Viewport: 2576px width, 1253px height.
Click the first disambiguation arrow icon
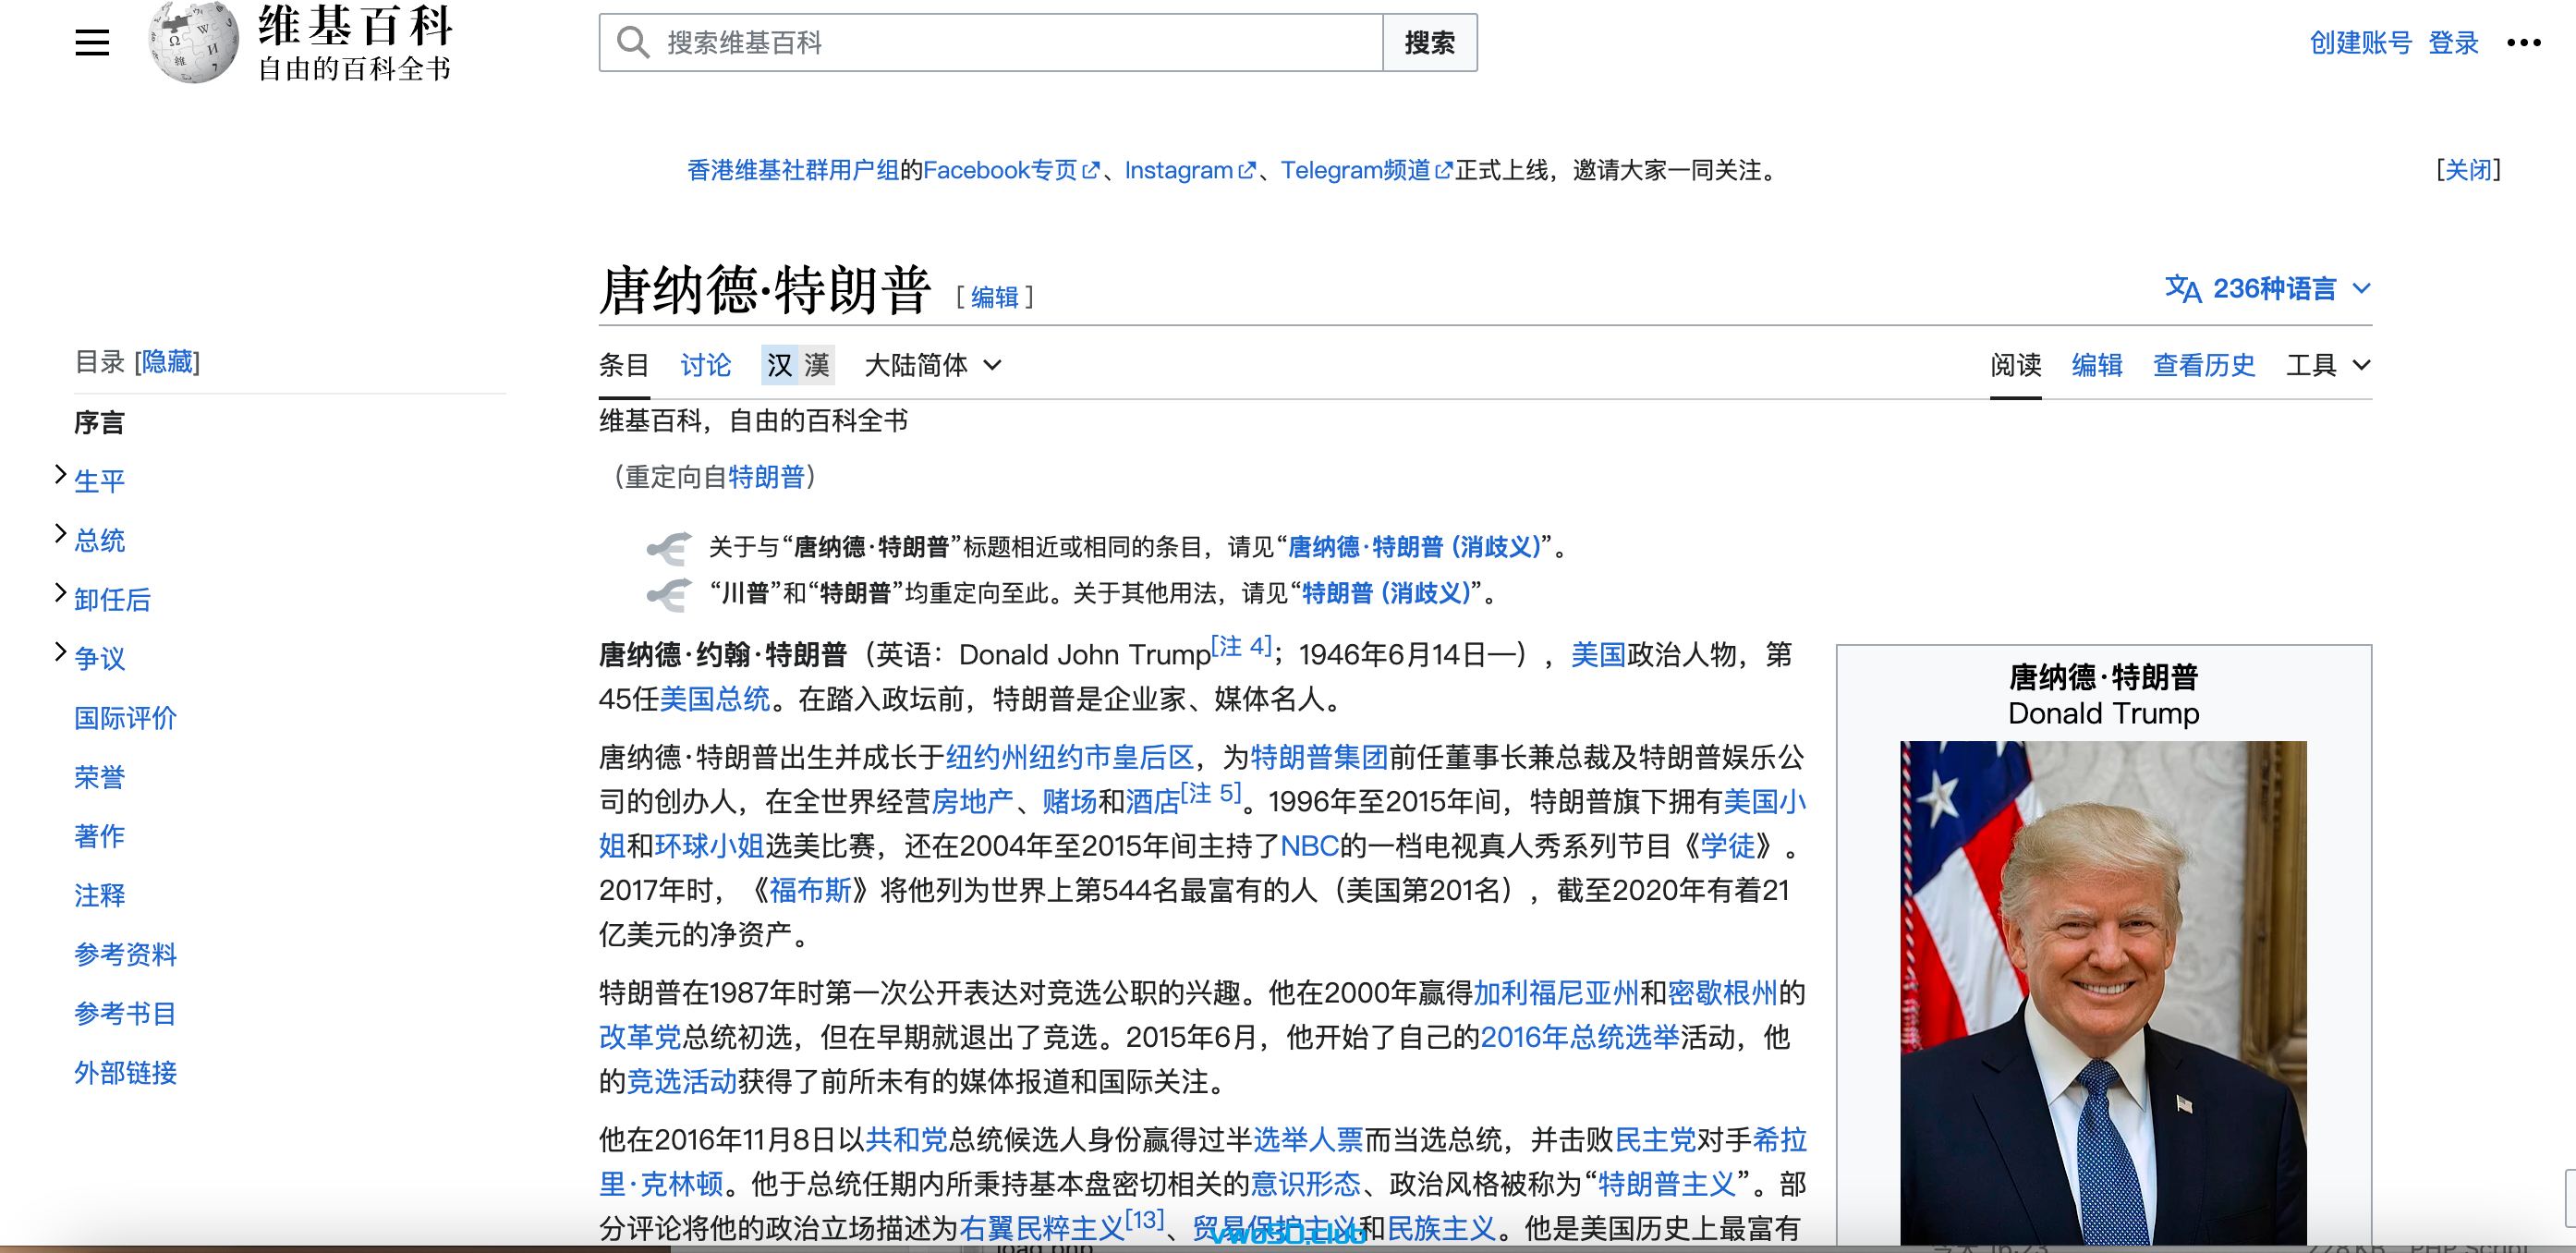click(669, 547)
